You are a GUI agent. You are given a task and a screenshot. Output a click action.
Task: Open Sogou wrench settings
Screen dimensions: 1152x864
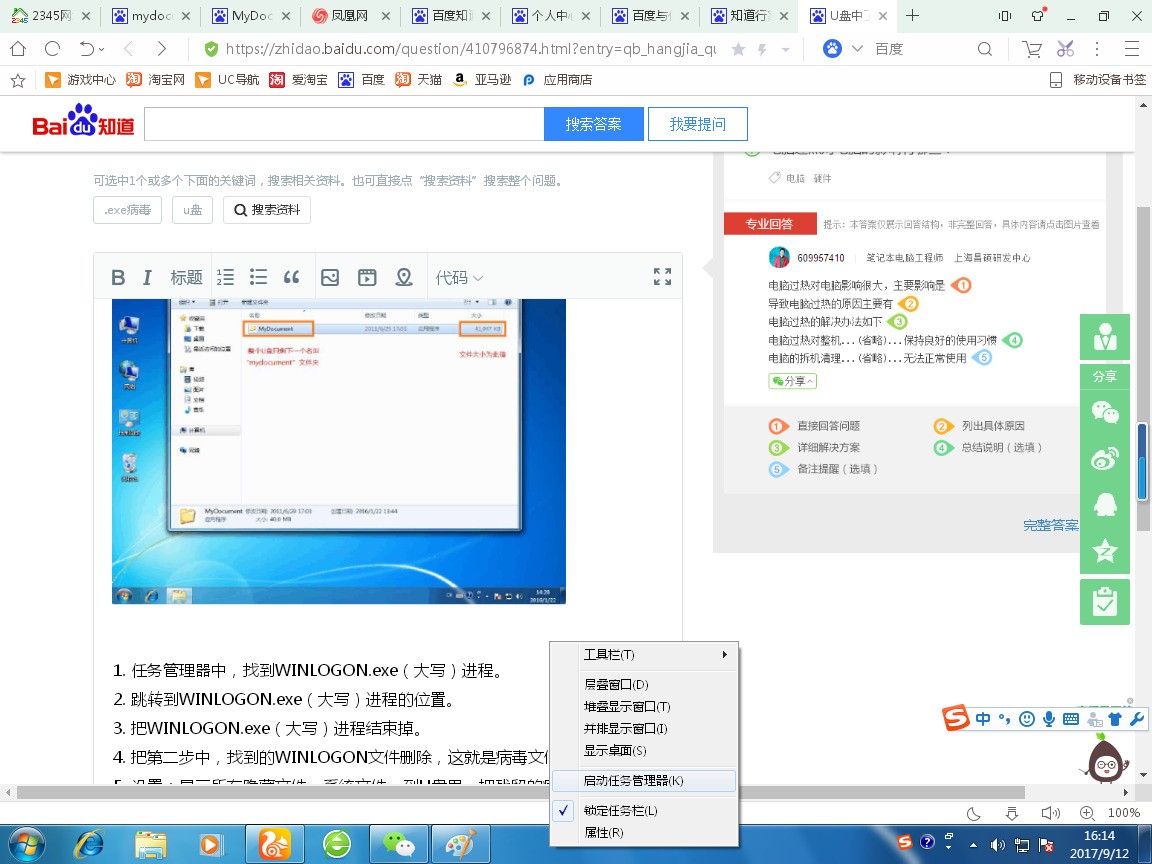pyautogui.click(x=1137, y=719)
